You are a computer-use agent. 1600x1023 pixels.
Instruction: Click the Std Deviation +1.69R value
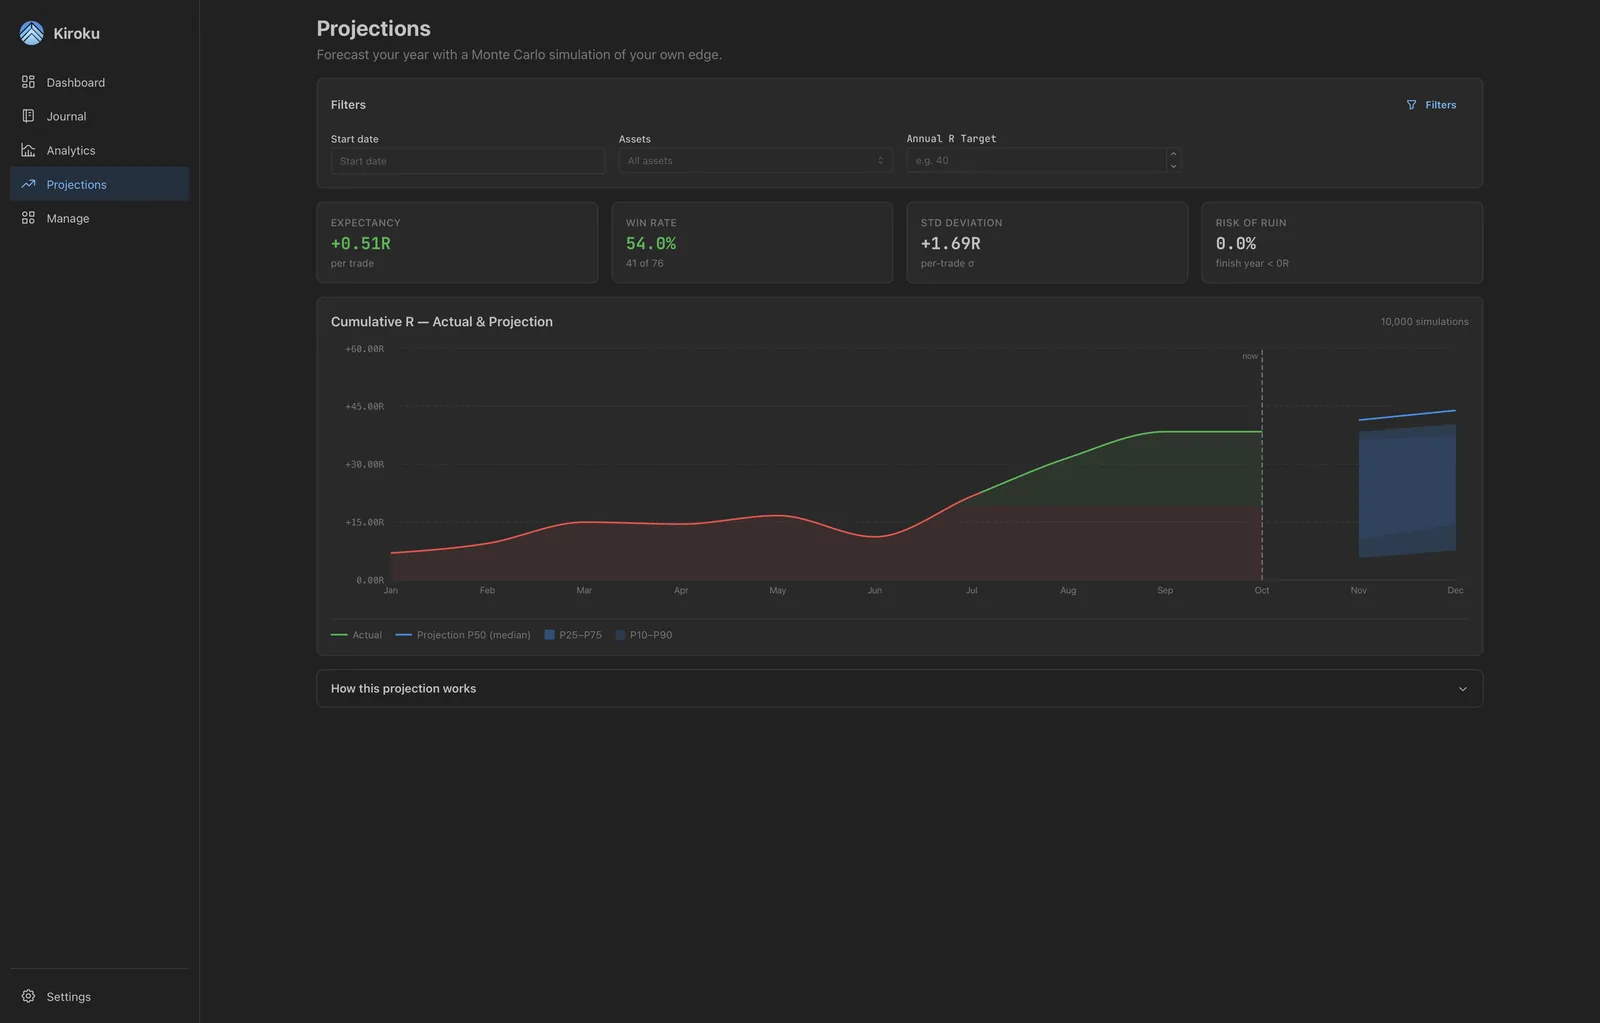[950, 244]
